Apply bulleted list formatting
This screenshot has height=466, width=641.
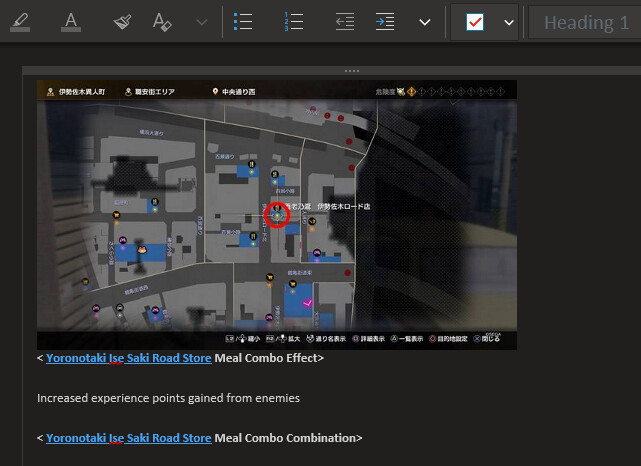point(243,22)
